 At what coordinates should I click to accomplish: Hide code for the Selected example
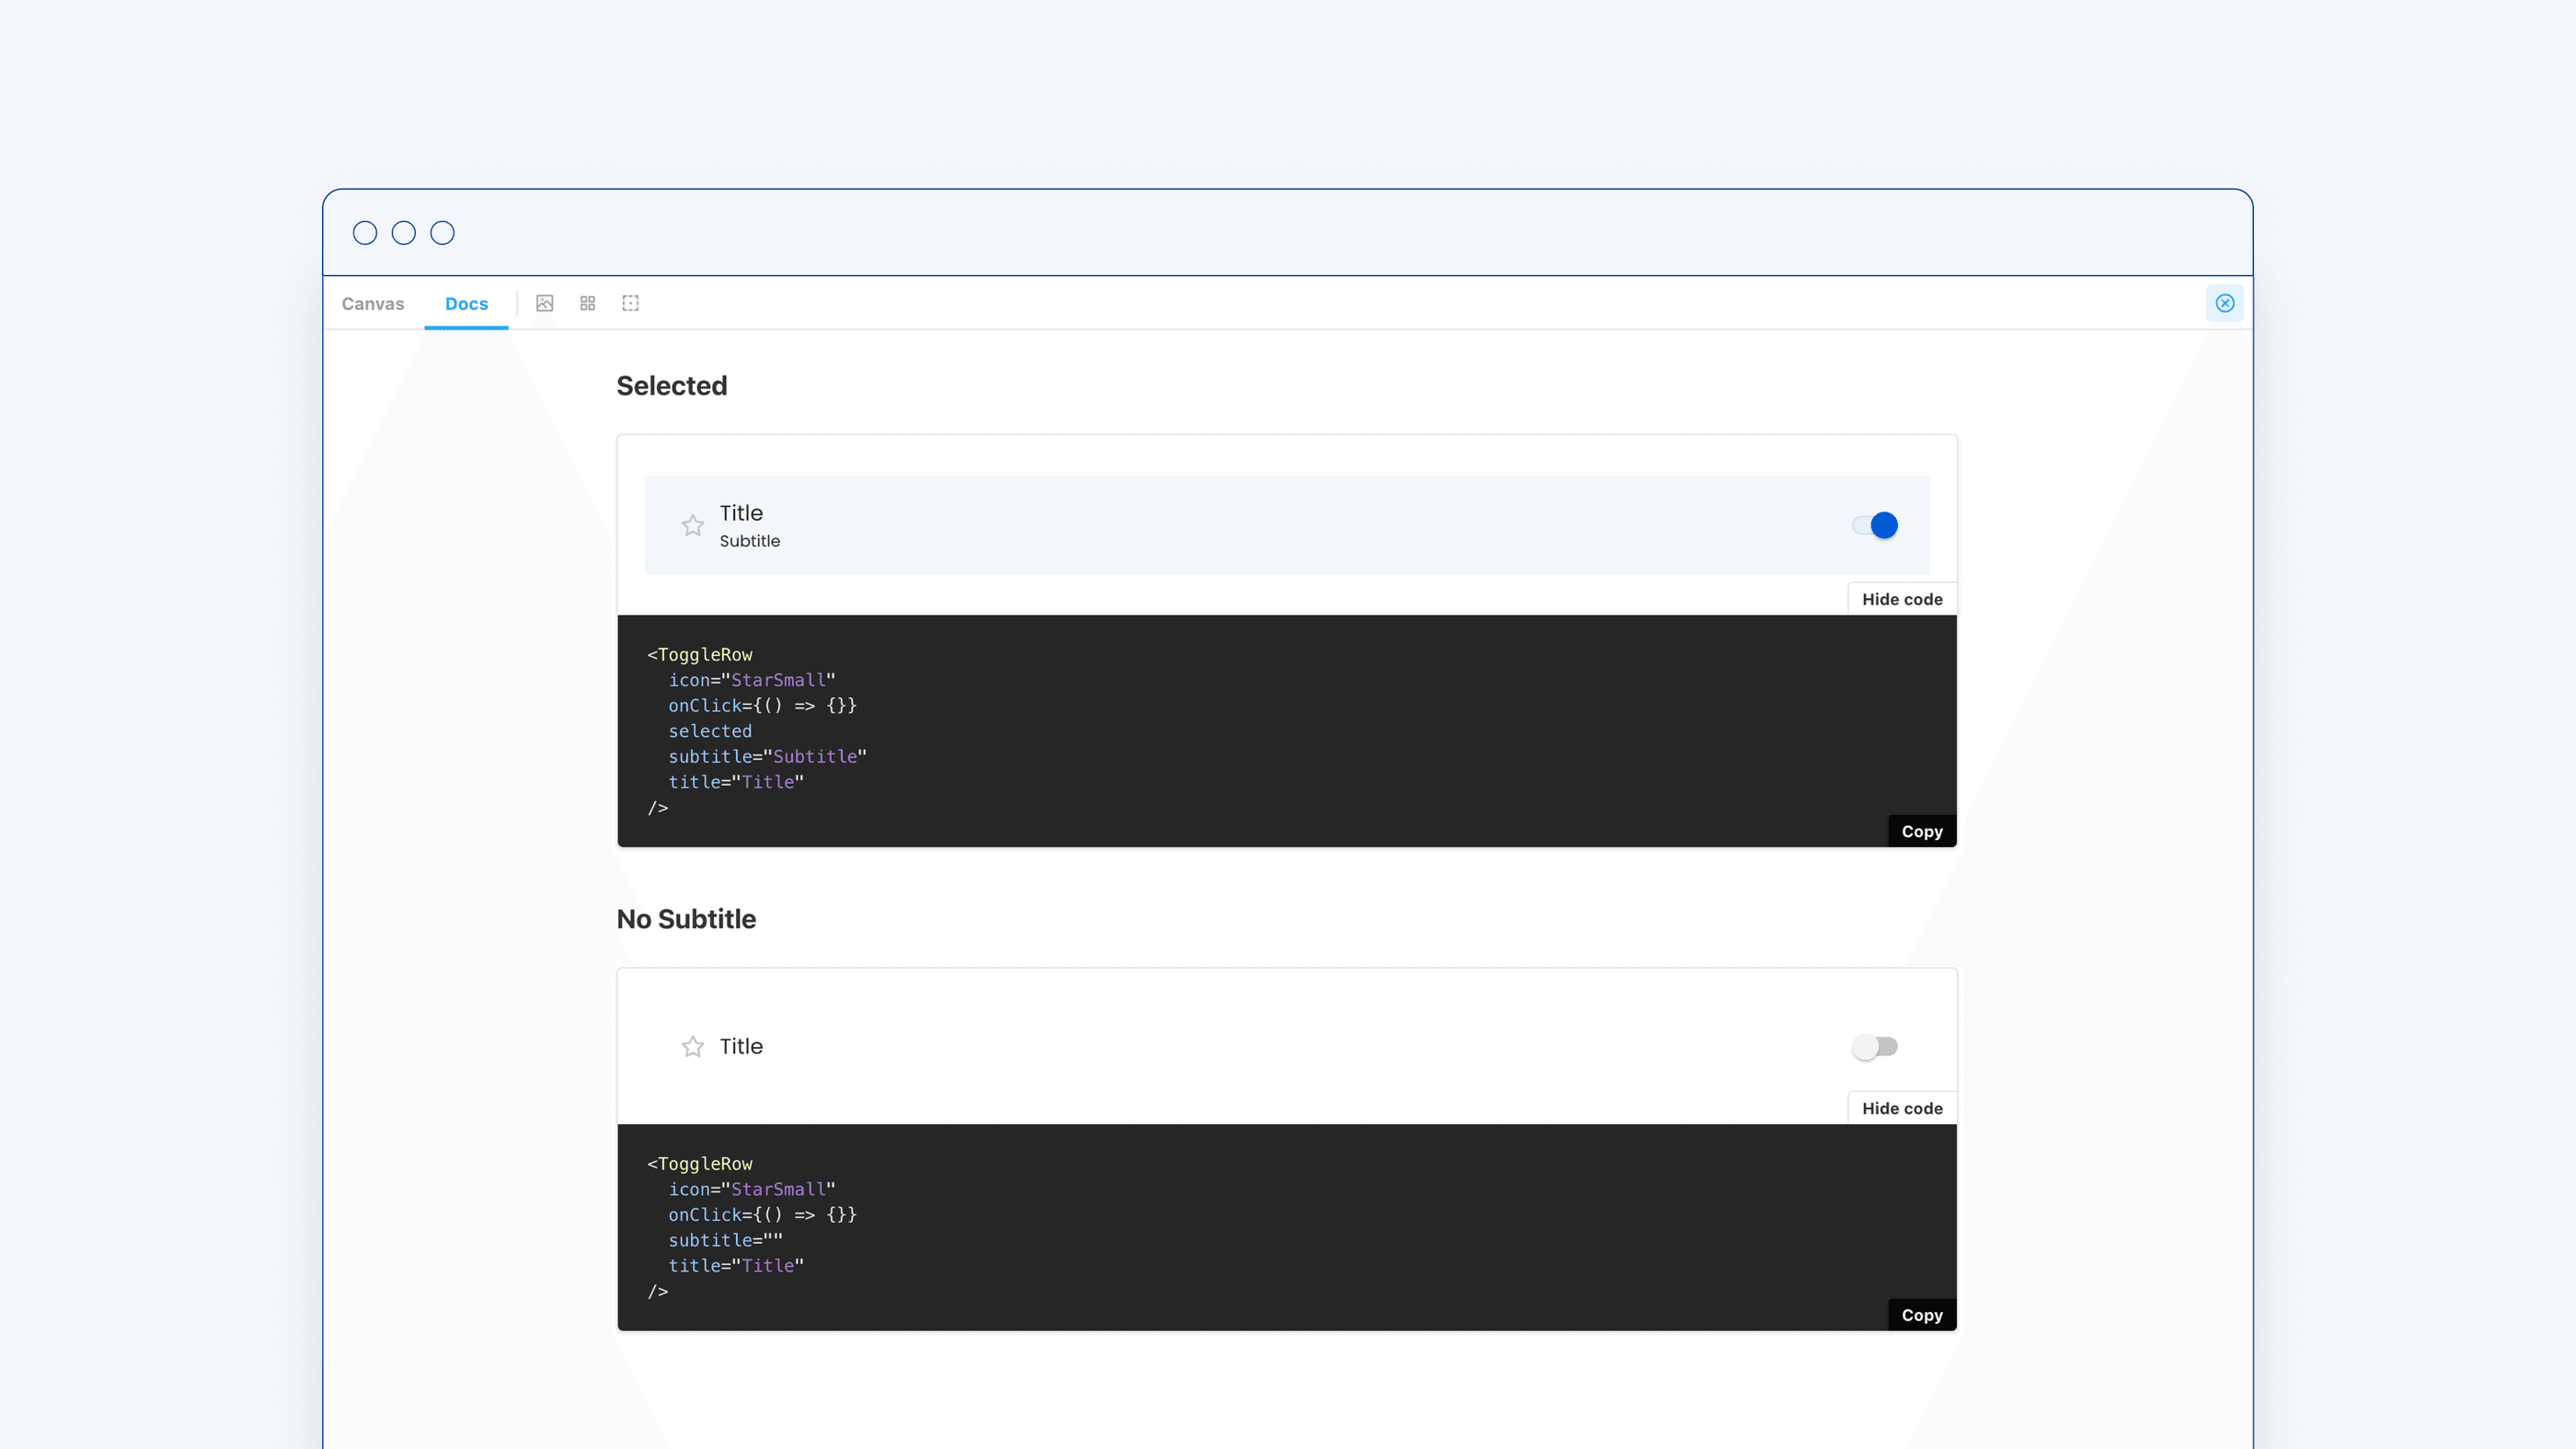click(1901, 599)
